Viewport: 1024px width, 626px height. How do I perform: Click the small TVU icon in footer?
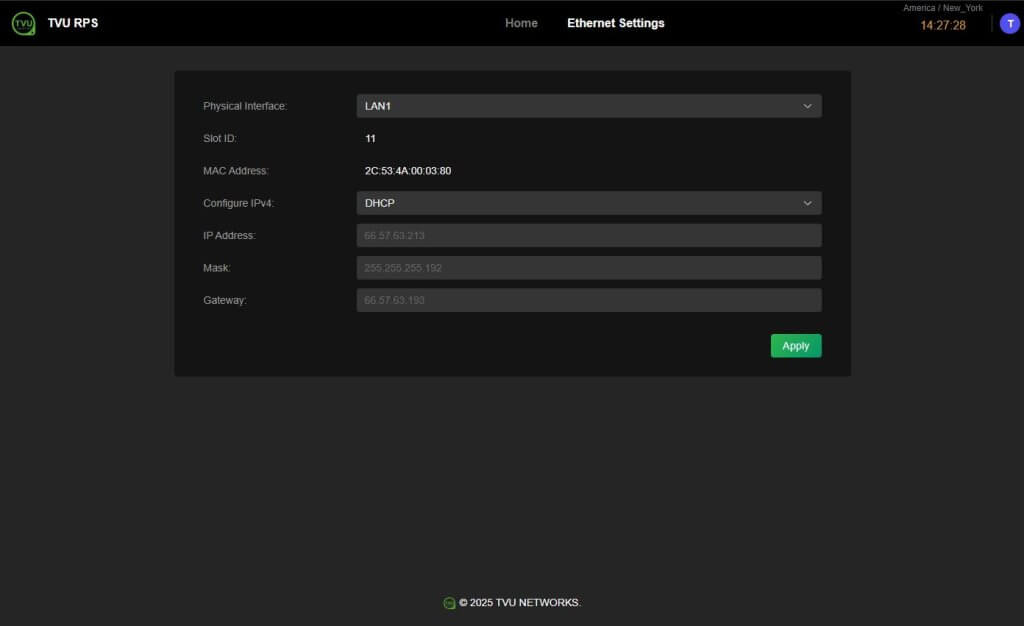point(449,603)
